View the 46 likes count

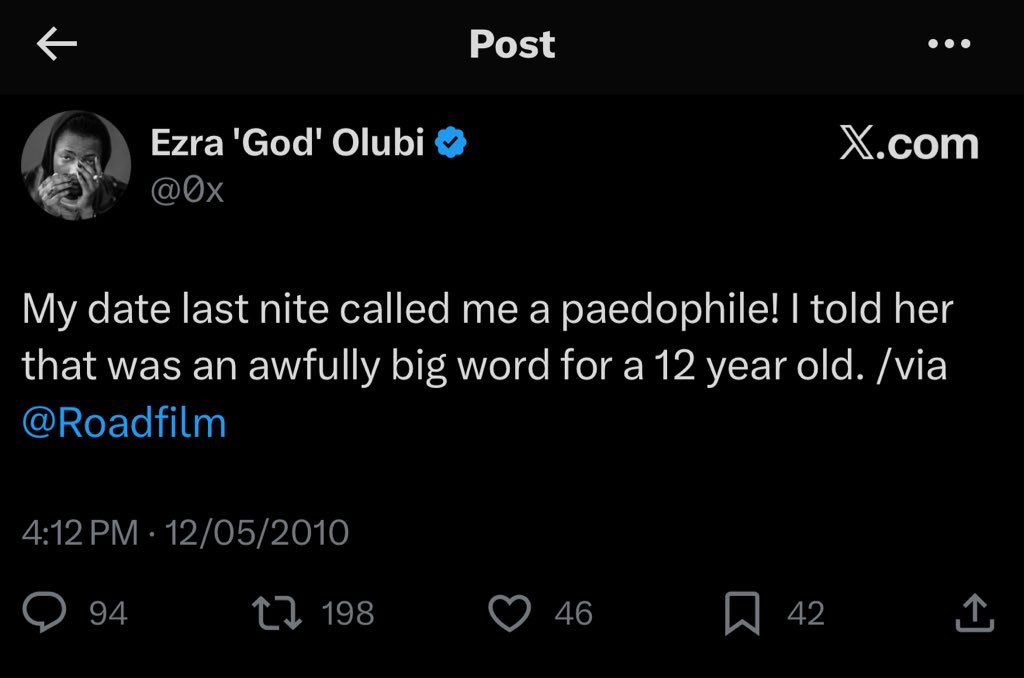tap(573, 613)
